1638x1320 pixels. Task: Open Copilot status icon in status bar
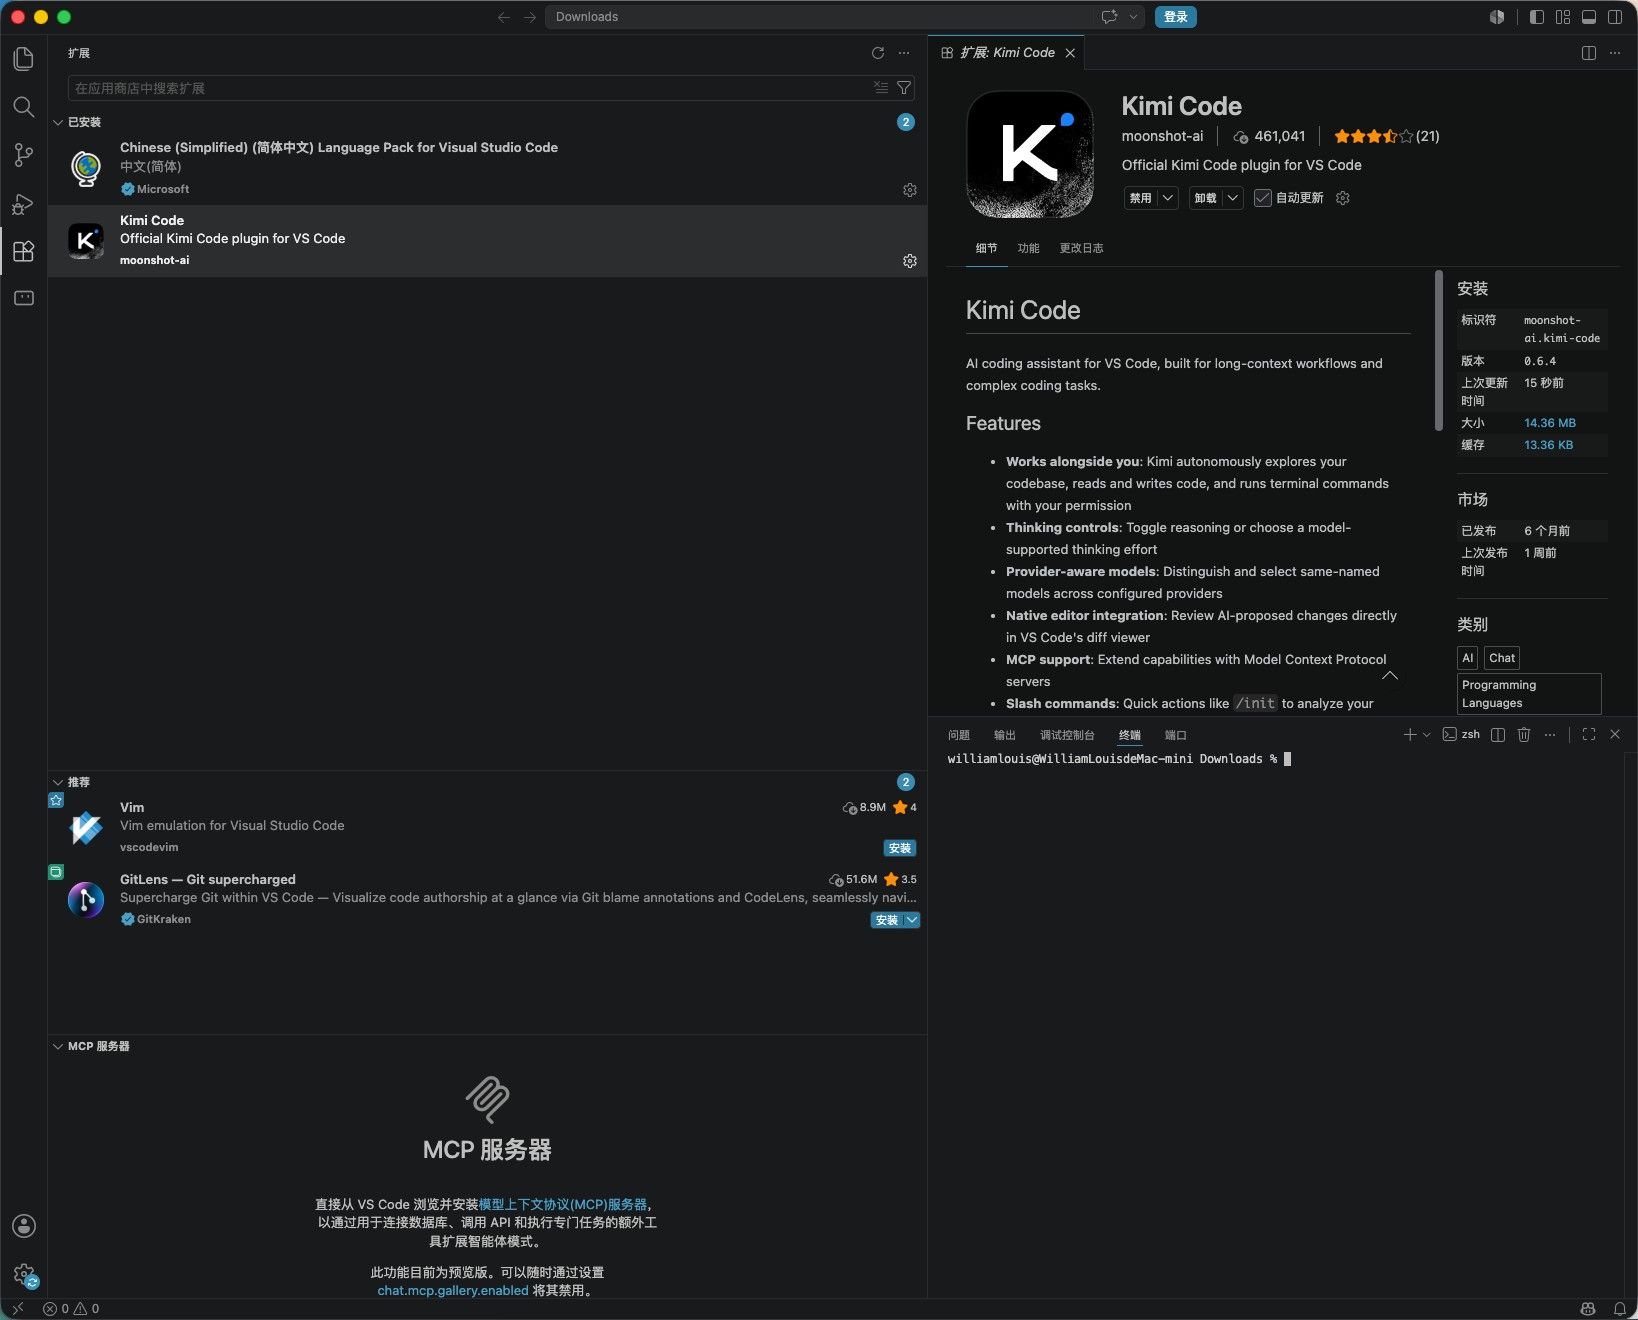click(x=1587, y=1309)
